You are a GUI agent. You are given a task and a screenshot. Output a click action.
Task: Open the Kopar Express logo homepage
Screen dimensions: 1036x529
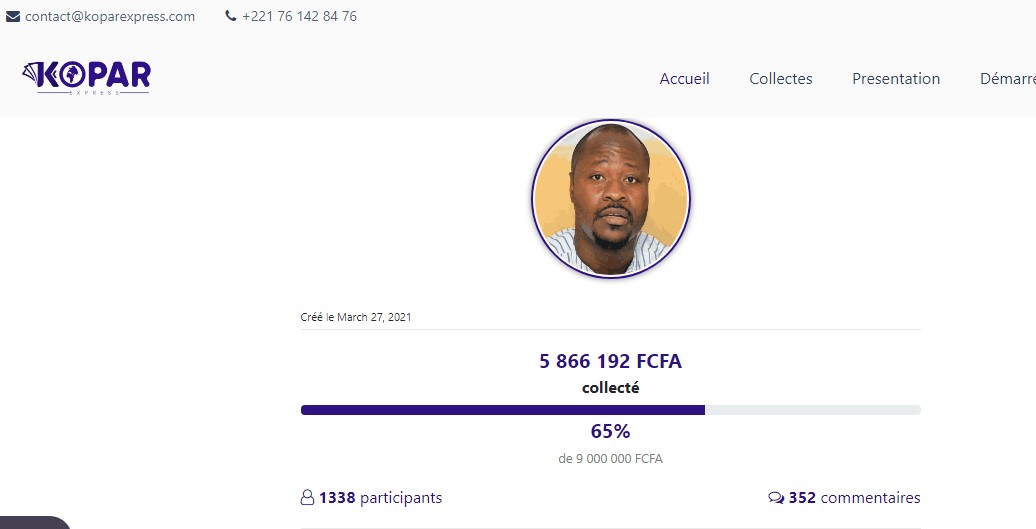tap(86, 77)
